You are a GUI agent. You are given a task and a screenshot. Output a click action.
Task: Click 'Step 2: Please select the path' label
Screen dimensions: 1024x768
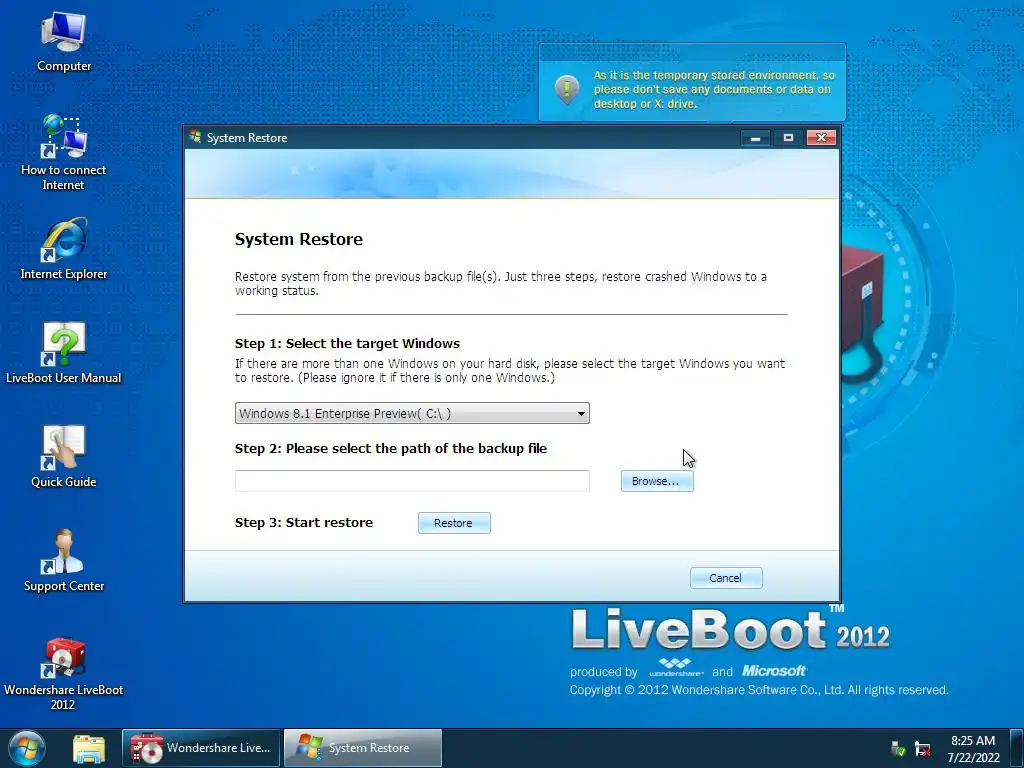(391, 449)
